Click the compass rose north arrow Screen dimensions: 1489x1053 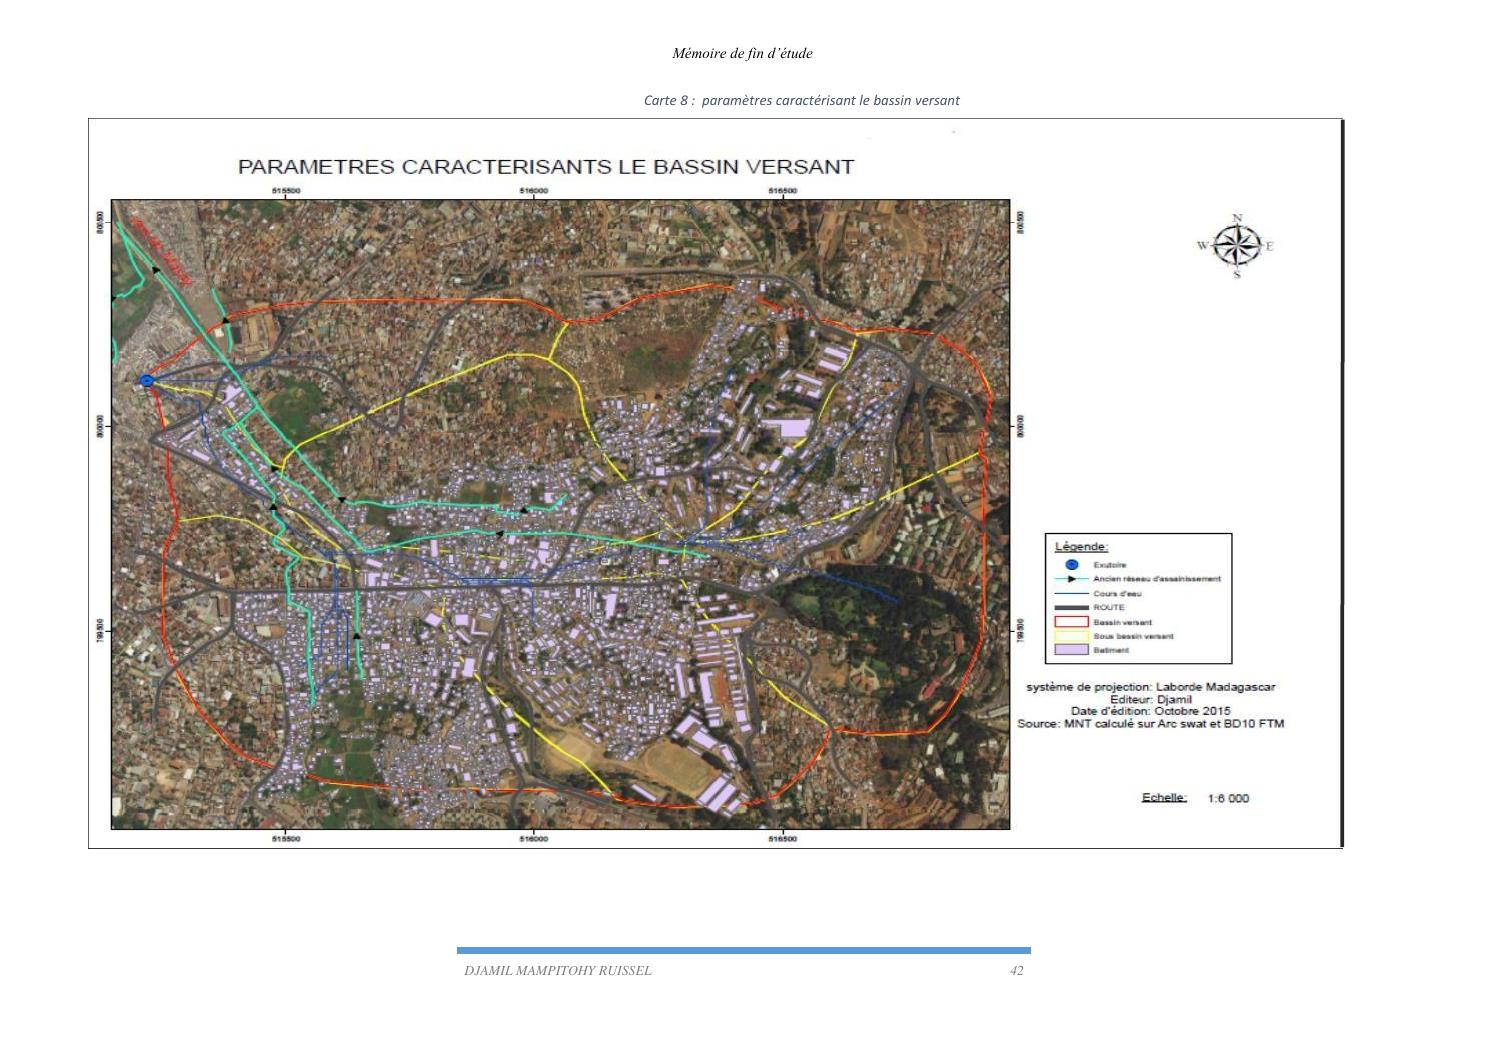[x=1238, y=245]
